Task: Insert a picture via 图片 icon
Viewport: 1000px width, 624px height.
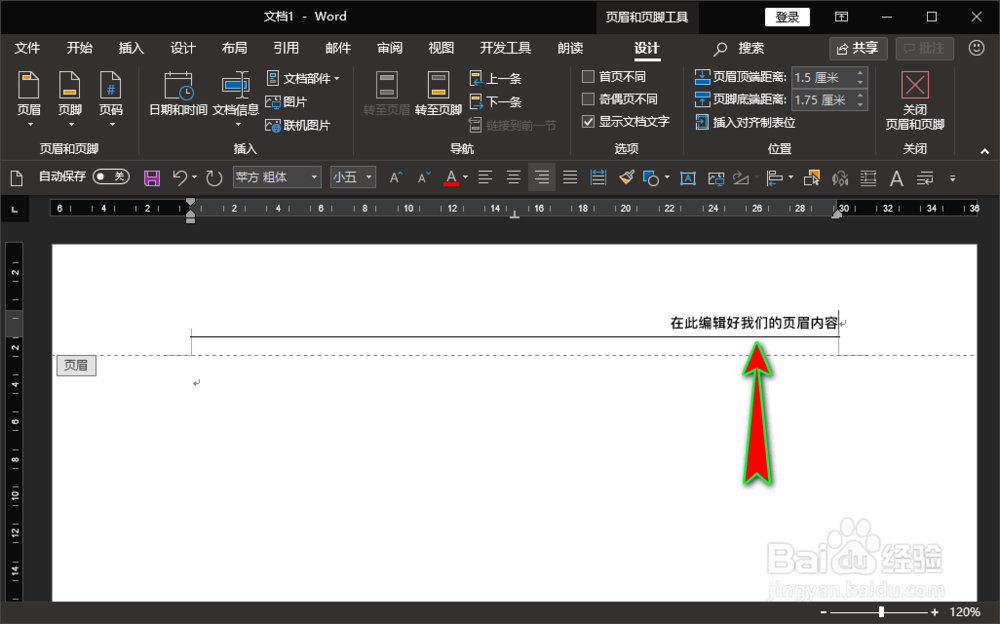Action: pyautogui.click(x=291, y=101)
